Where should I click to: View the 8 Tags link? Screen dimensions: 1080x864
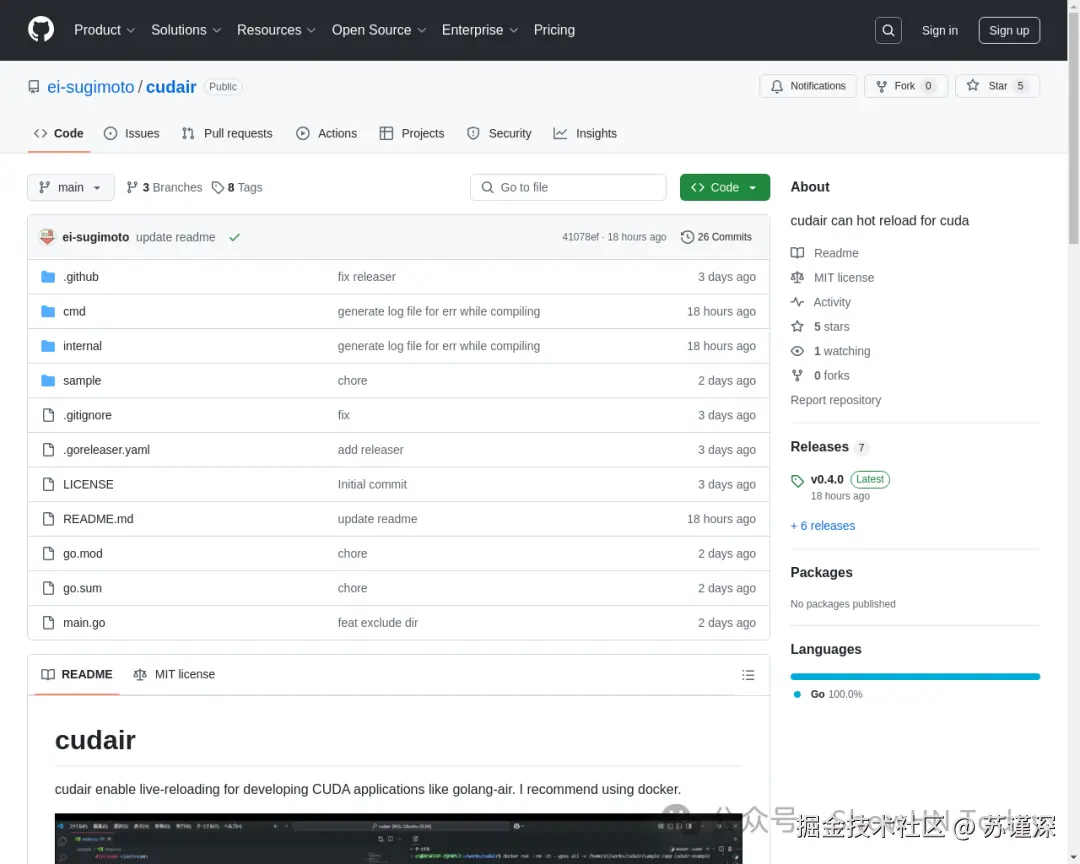[x=237, y=187]
